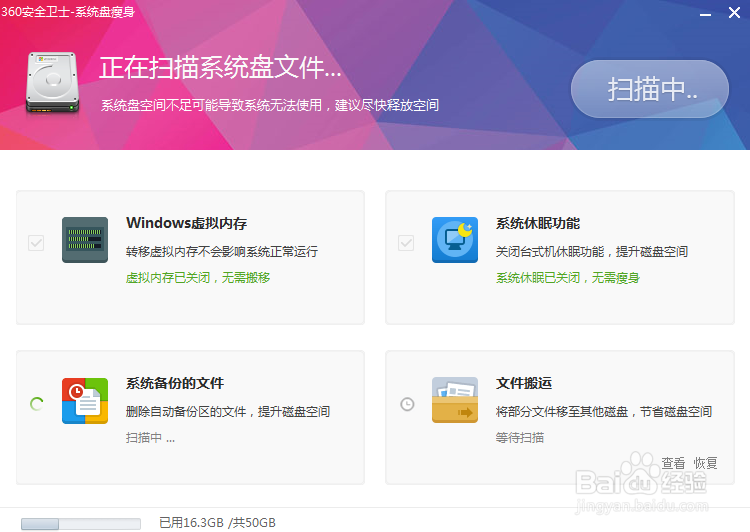
Task: Click the clock icon beside 文件搬运
Action: click(x=407, y=404)
